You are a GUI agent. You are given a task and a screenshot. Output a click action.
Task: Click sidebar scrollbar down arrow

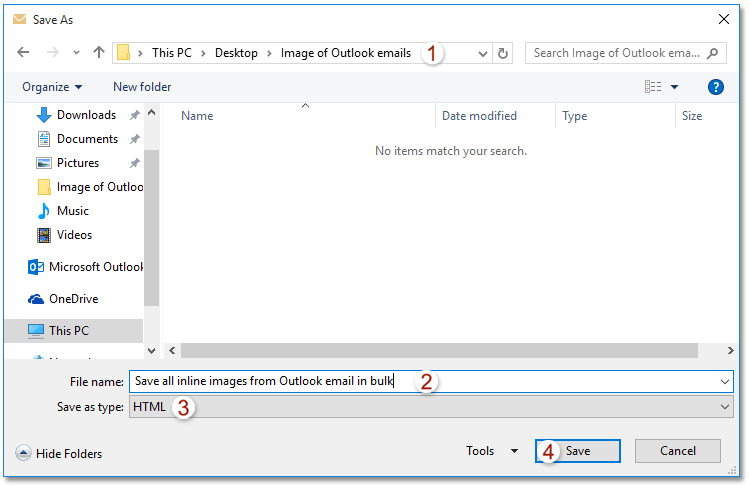(151, 351)
